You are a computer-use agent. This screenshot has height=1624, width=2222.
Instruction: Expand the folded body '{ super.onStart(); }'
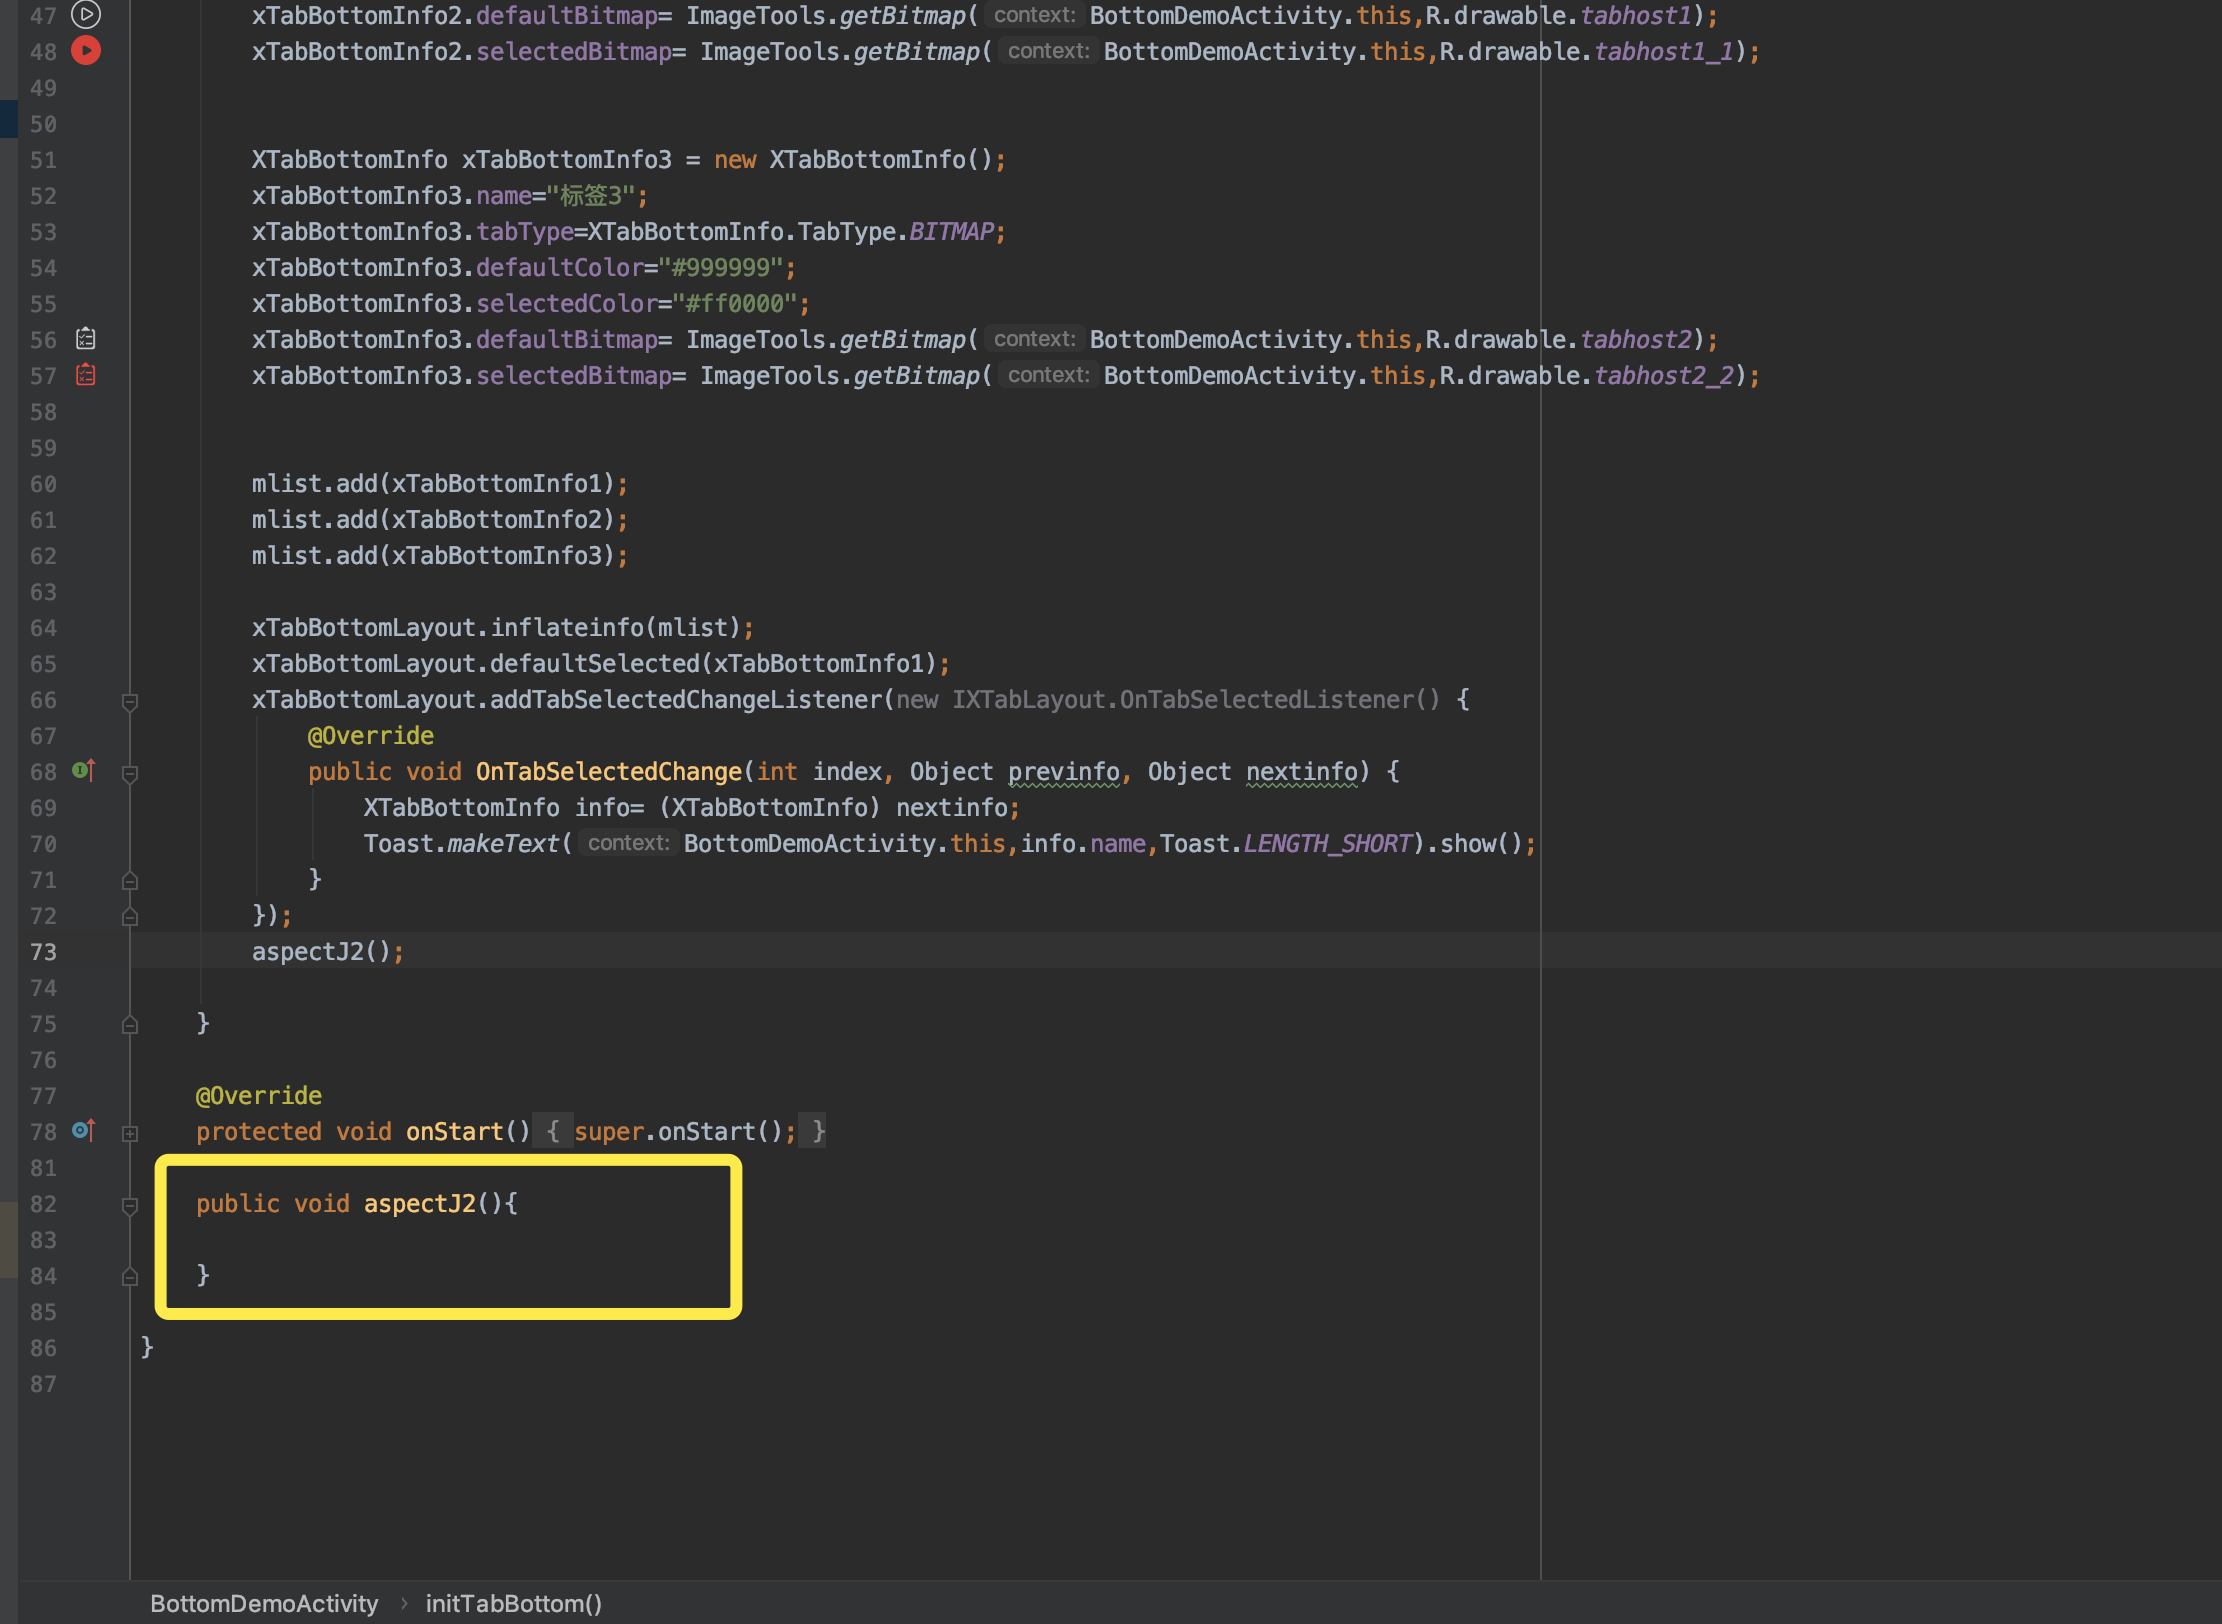tap(680, 1131)
